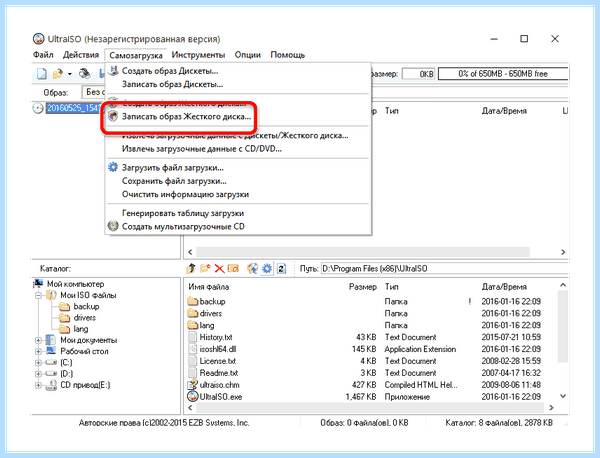This screenshot has width=600, height=458.
Task: Open the Образ type combo box
Action: coord(94,92)
